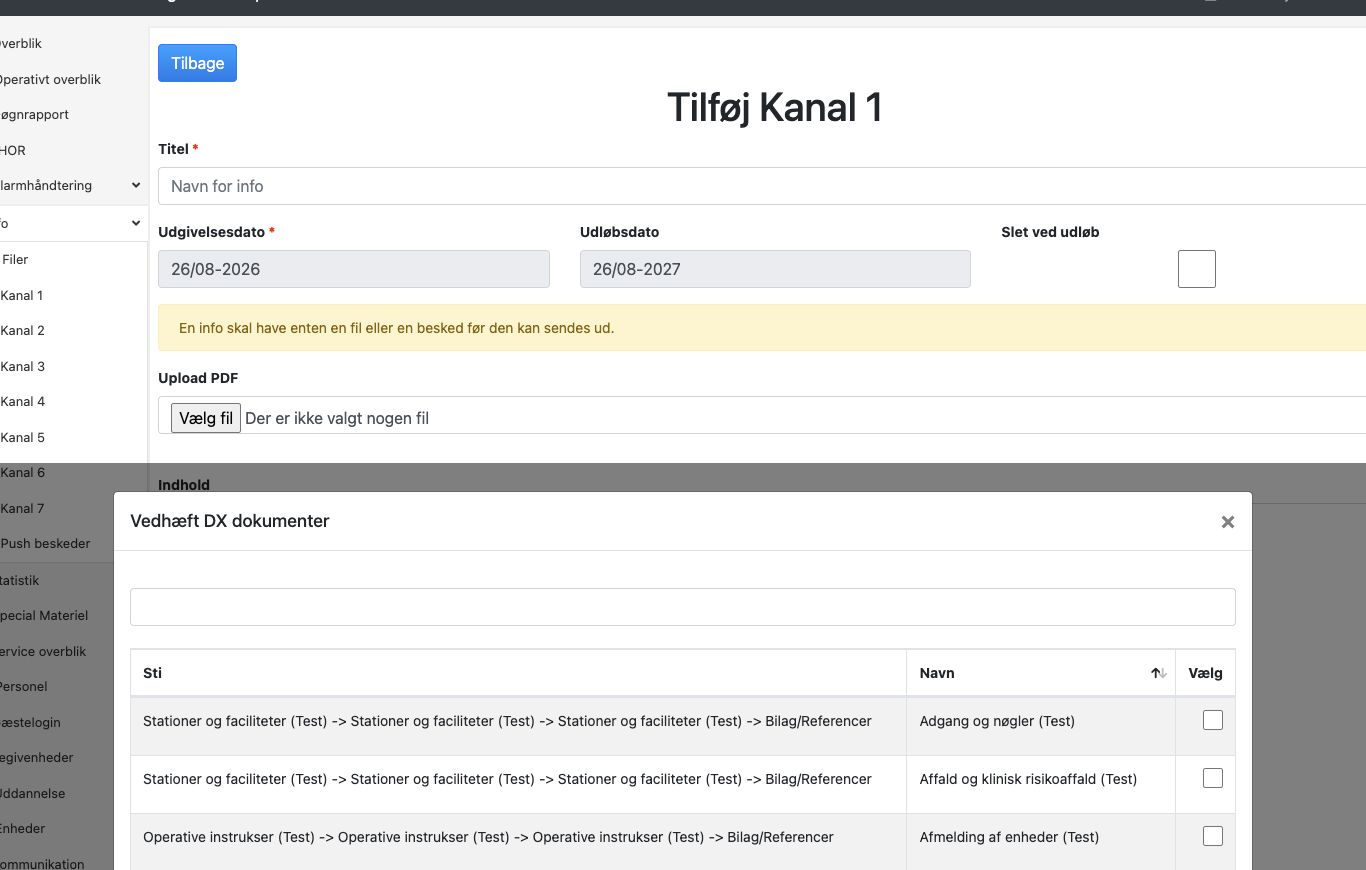Tick the Slet ved udløb checkbox
This screenshot has height=870, width=1366.
(1197, 269)
